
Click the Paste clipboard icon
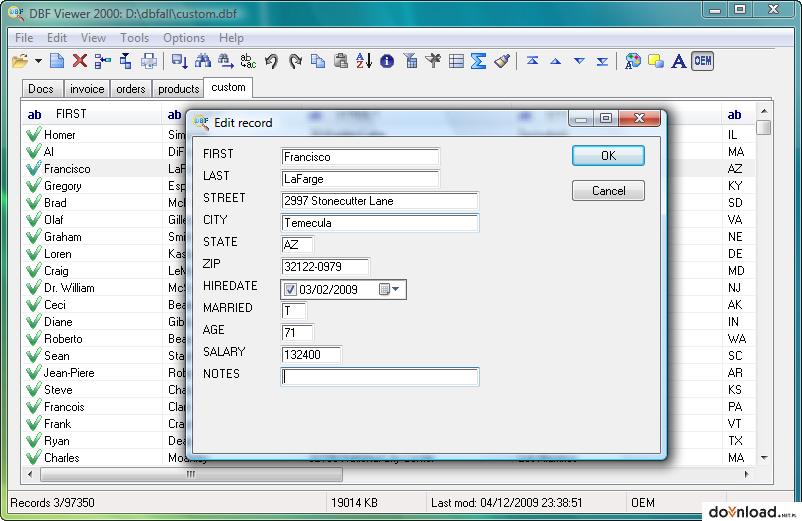(341, 61)
